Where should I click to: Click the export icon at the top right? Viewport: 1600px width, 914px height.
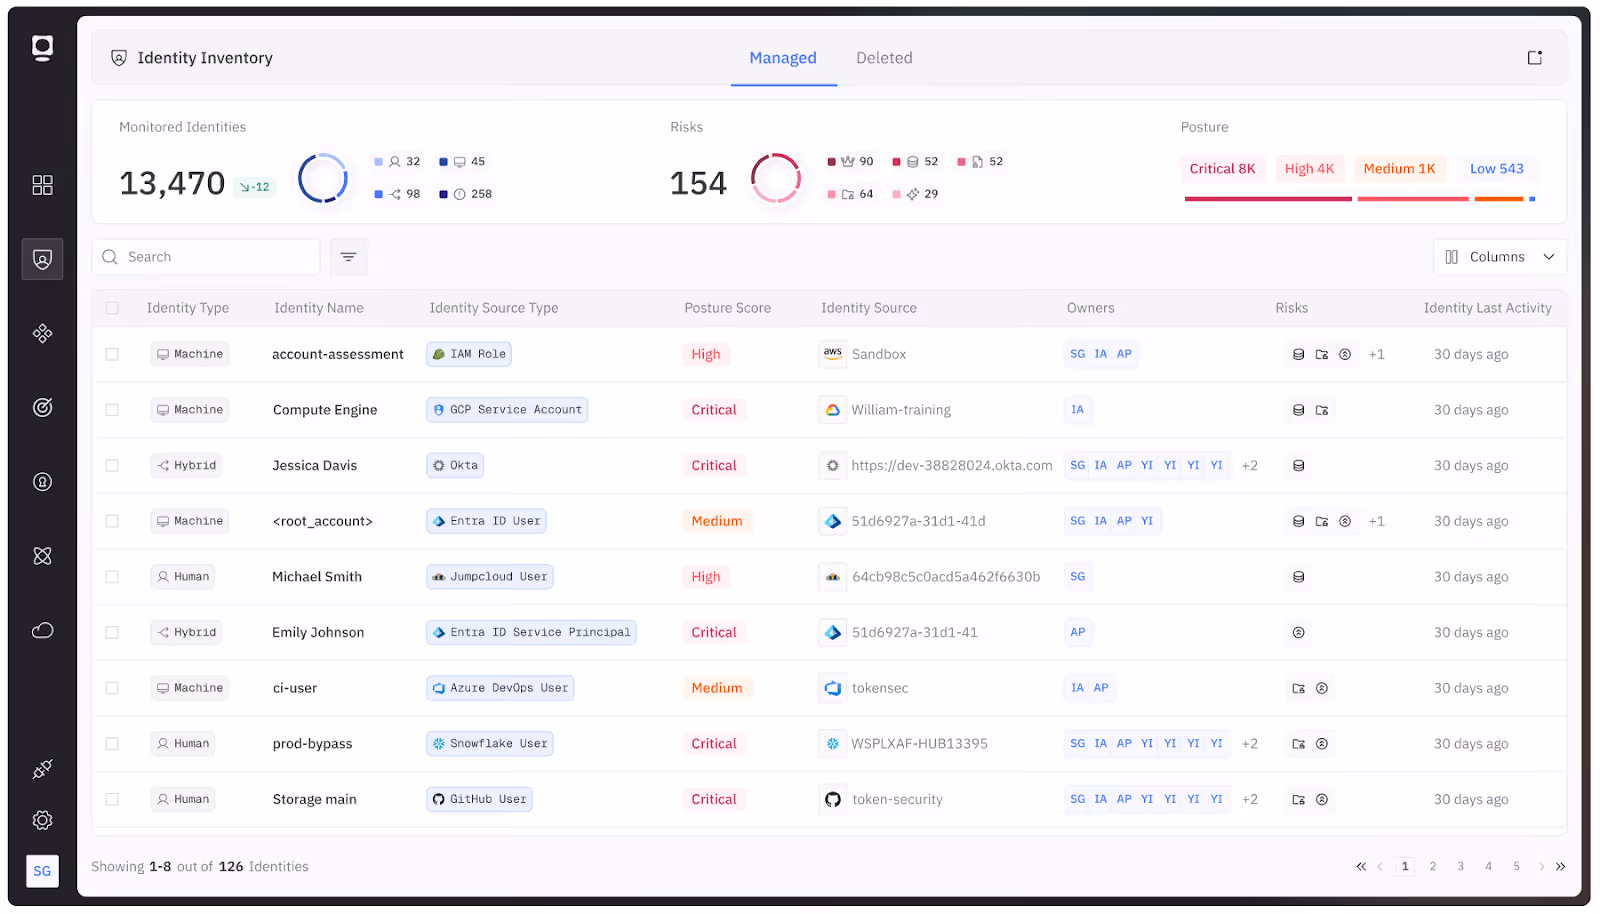tap(1534, 57)
